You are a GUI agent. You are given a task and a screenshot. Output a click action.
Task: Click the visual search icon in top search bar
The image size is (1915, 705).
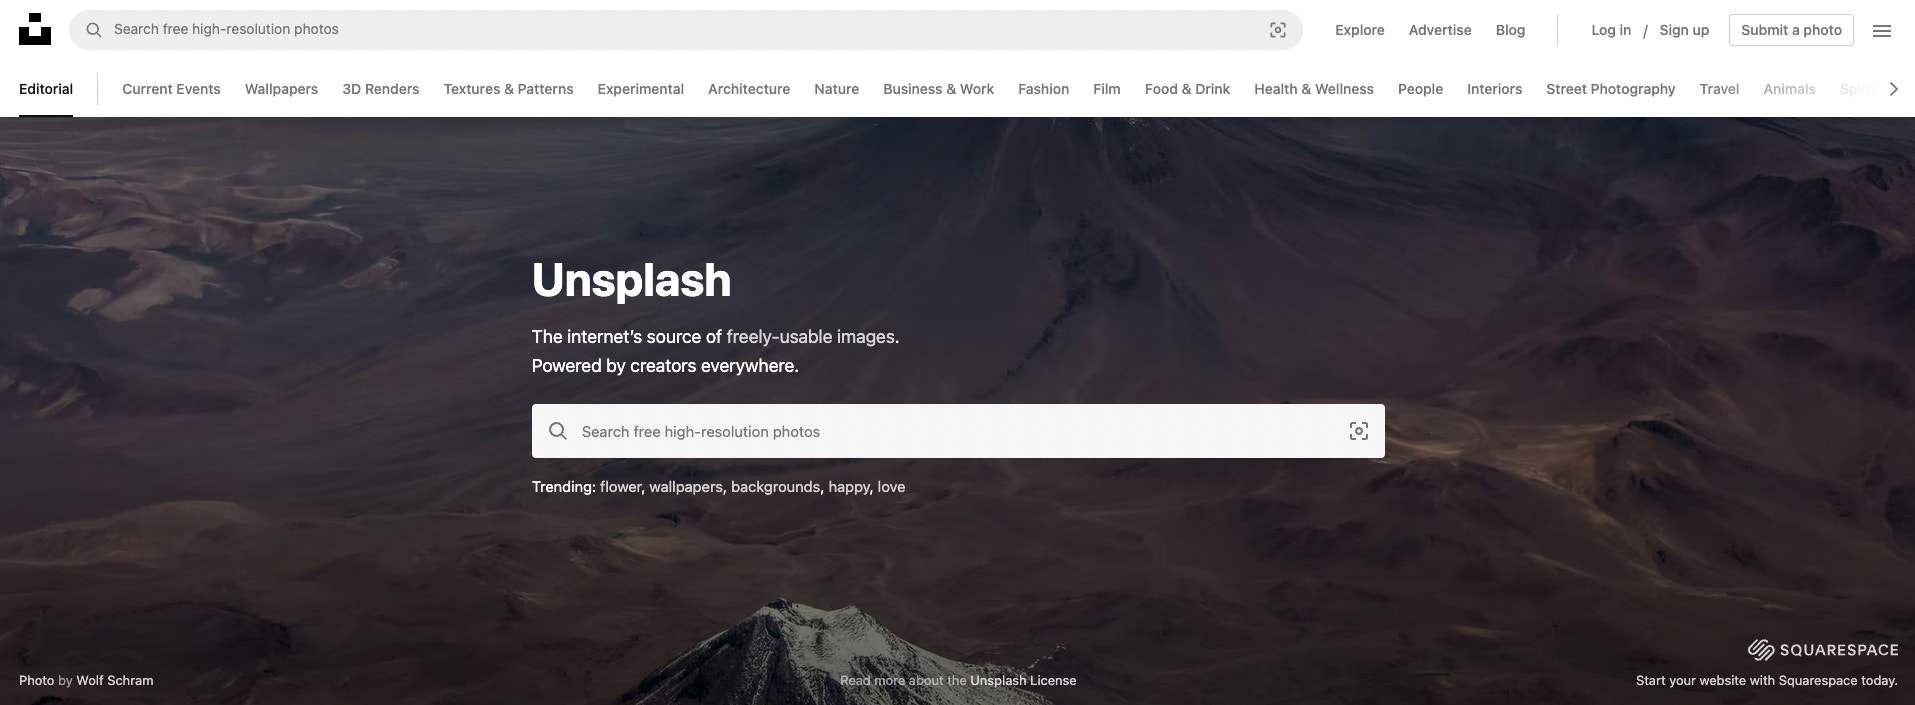tap(1277, 30)
